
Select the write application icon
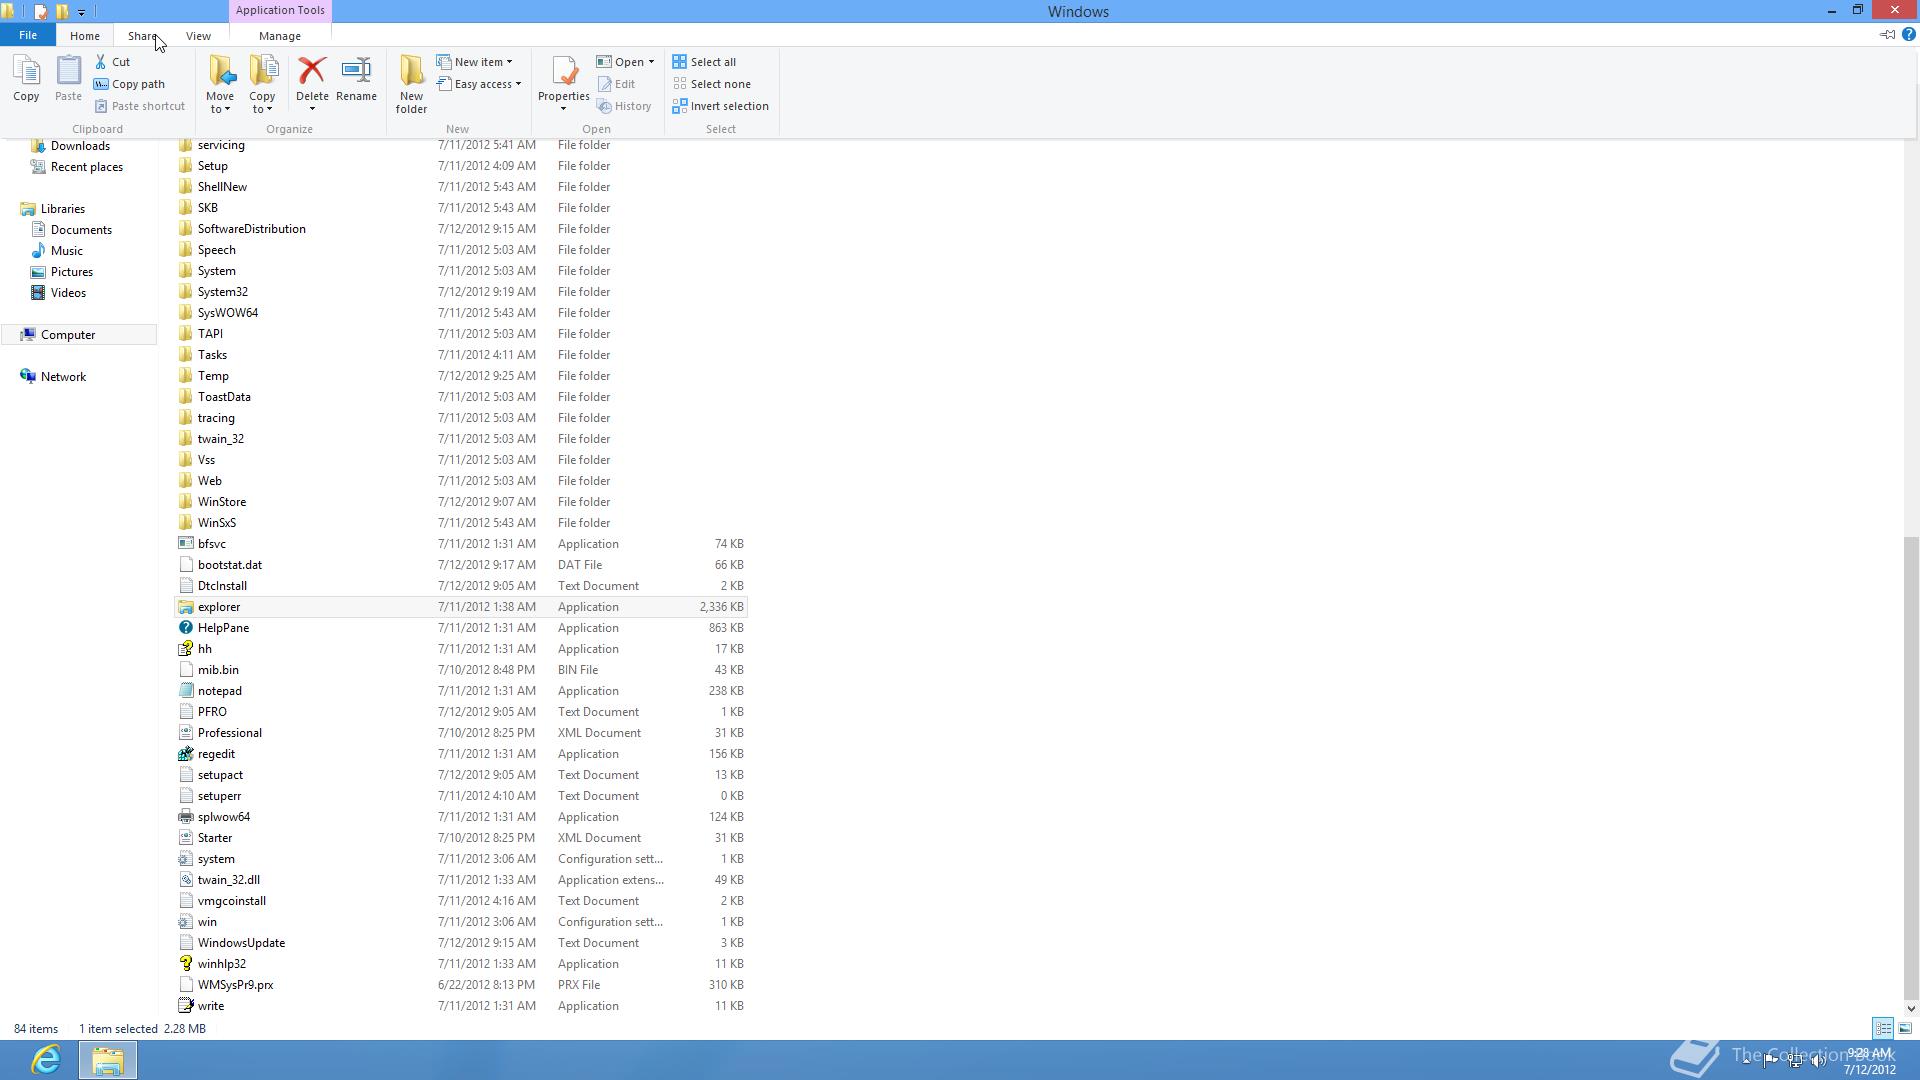pos(185,1006)
